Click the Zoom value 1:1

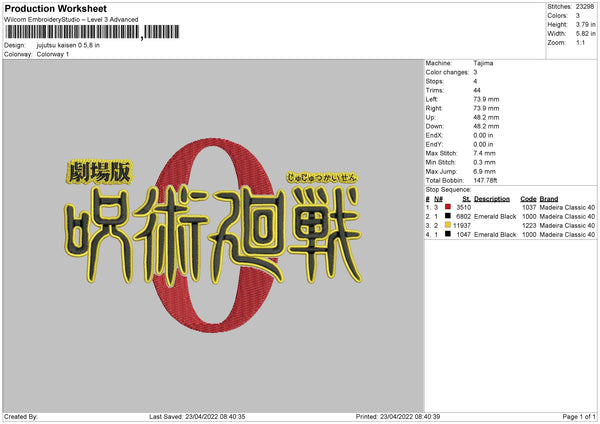click(580, 42)
